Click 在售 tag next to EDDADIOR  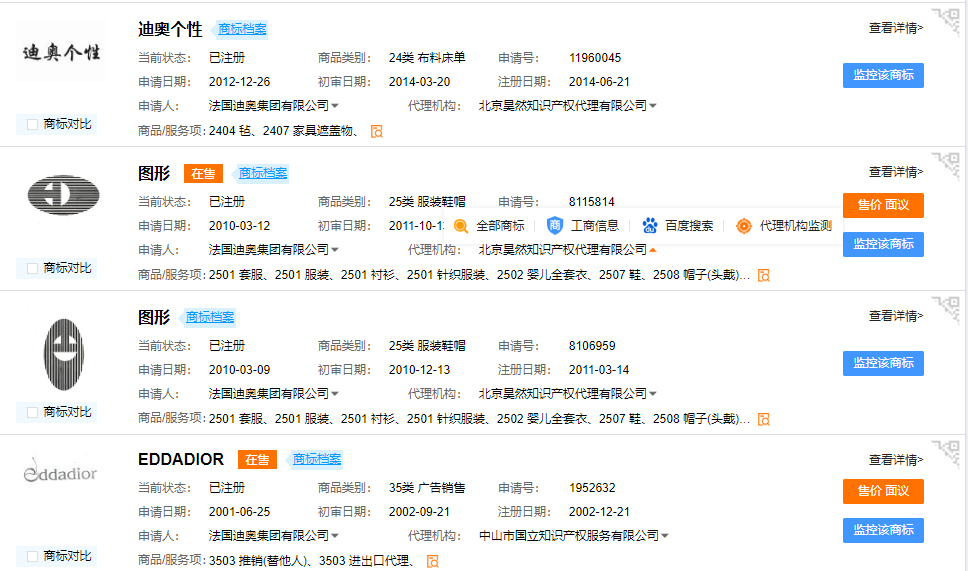257,459
